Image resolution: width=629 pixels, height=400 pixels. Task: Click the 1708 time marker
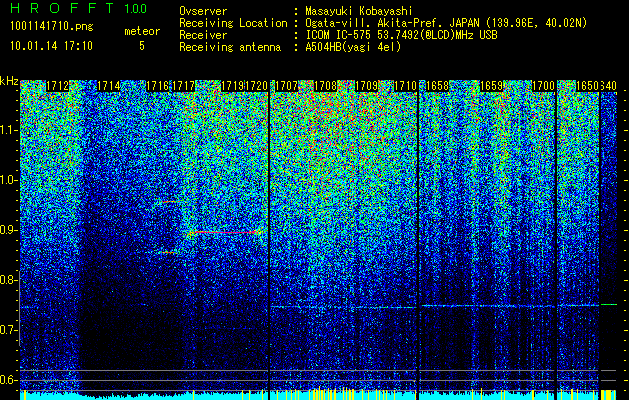coord(325,86)
